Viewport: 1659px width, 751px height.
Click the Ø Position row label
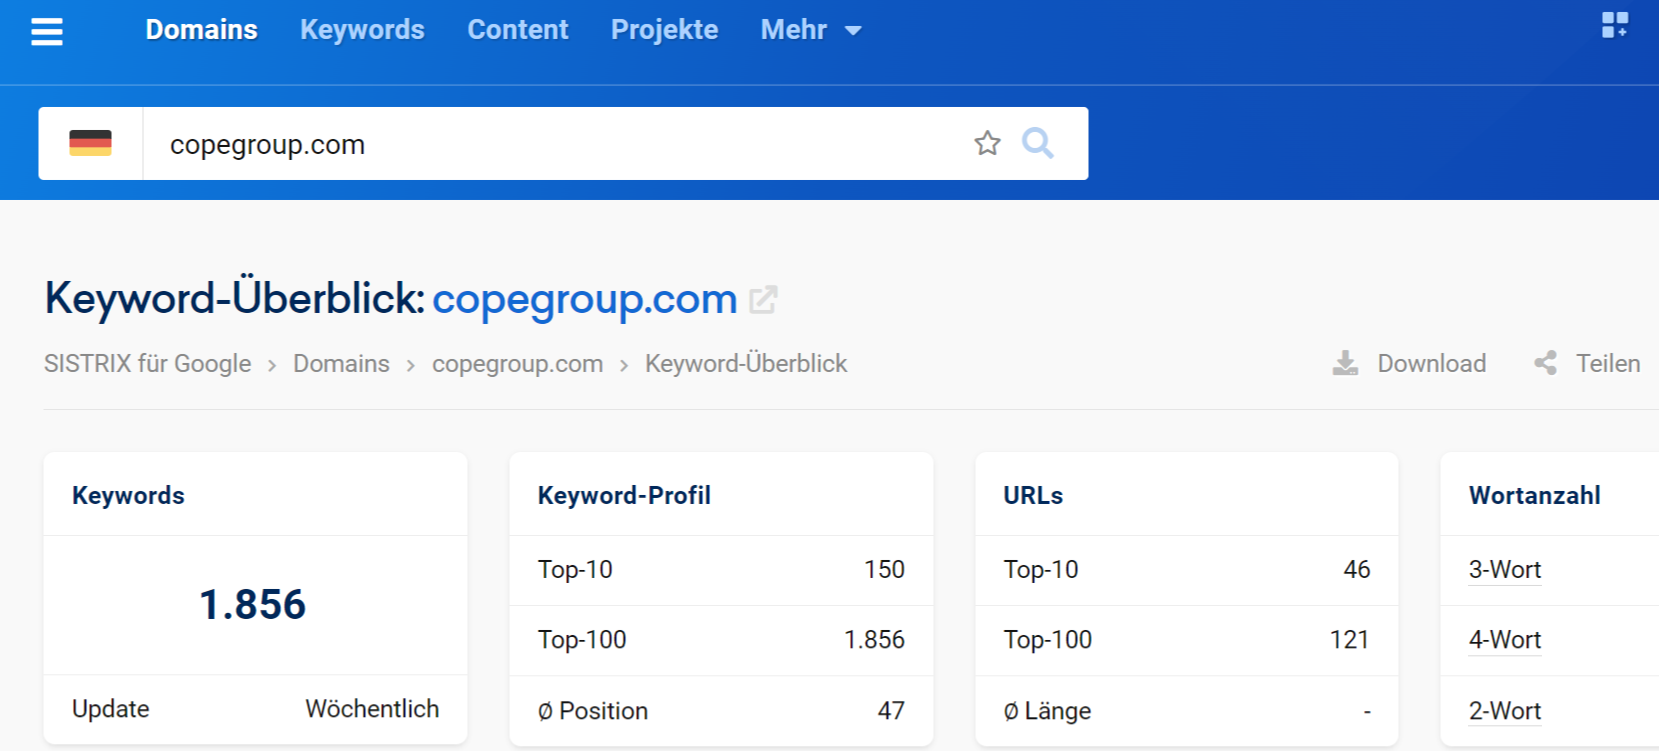pyautogui.click(x=593, y=710)
